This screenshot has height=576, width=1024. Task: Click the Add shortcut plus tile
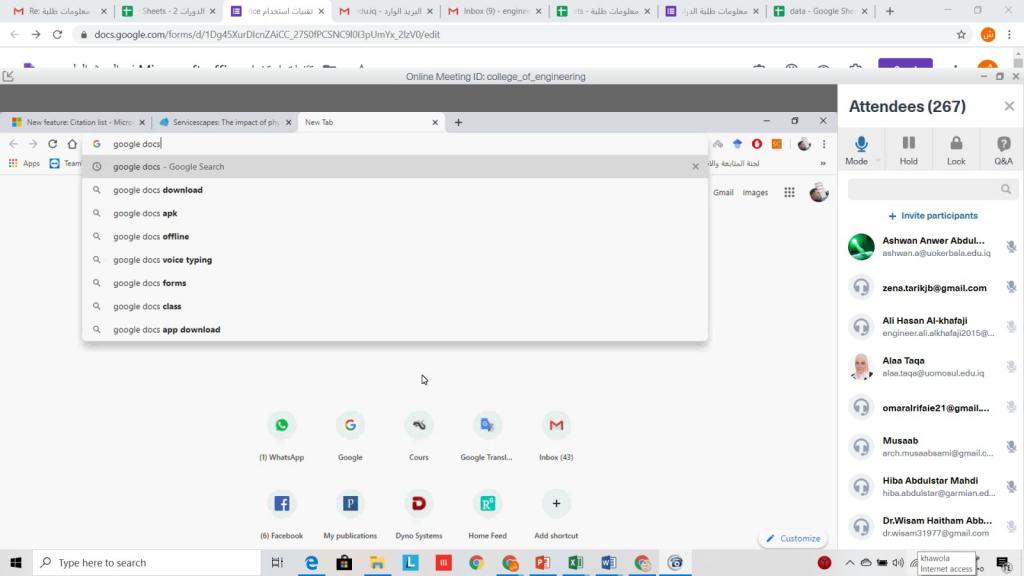click(x=556, y=503)
